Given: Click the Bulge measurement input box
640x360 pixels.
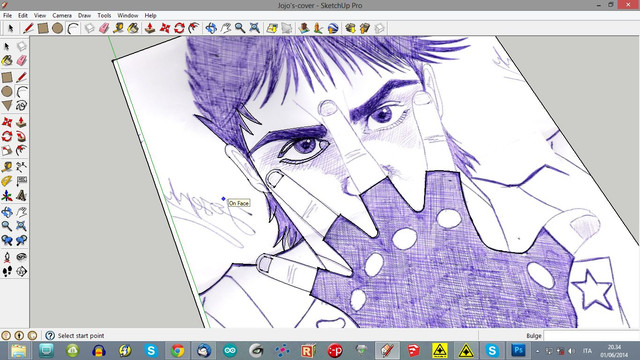Looking at the screenshot, I should point(592,336).
